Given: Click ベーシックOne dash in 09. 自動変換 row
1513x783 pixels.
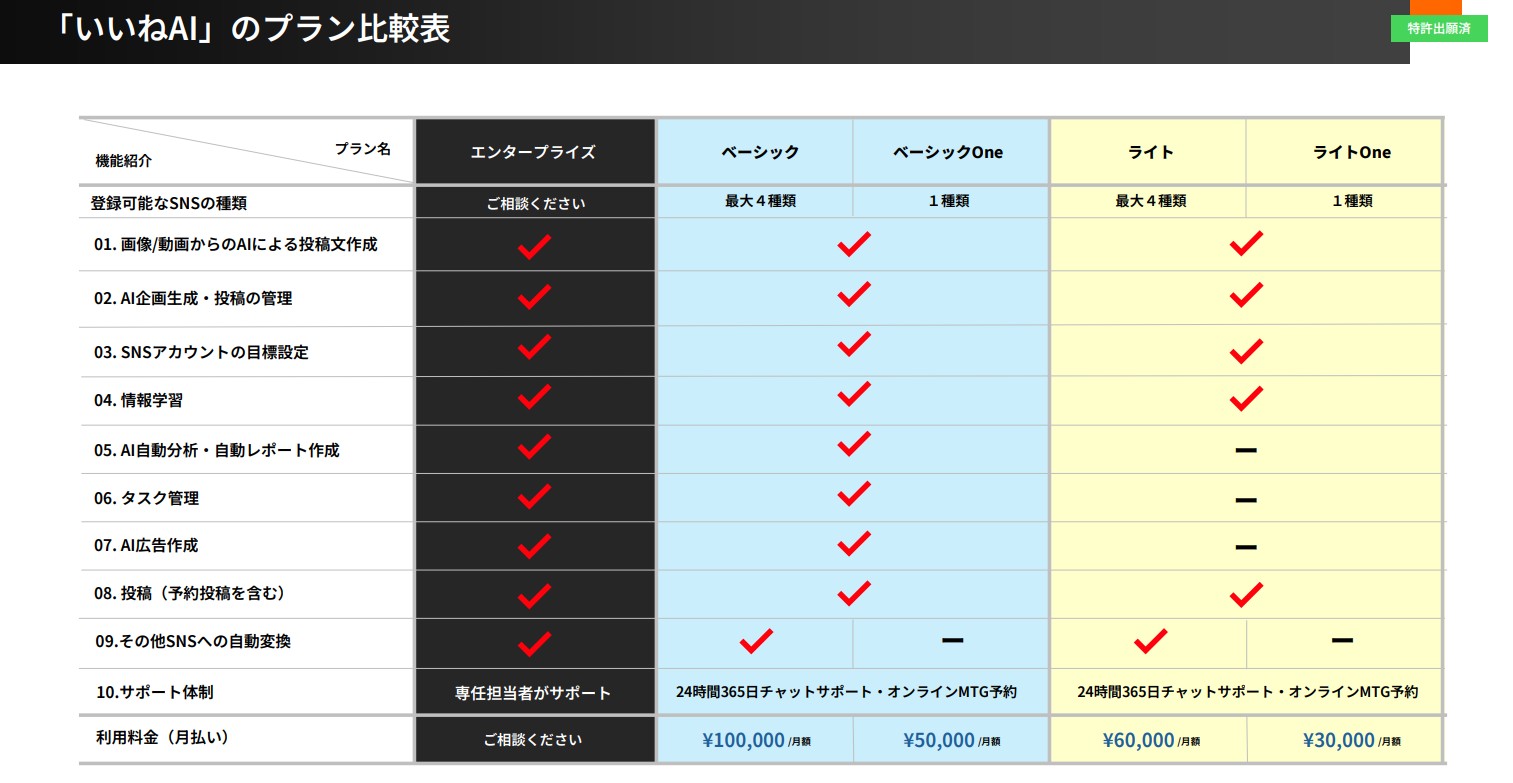Looking at the screenshot, I should coord(952,640).
